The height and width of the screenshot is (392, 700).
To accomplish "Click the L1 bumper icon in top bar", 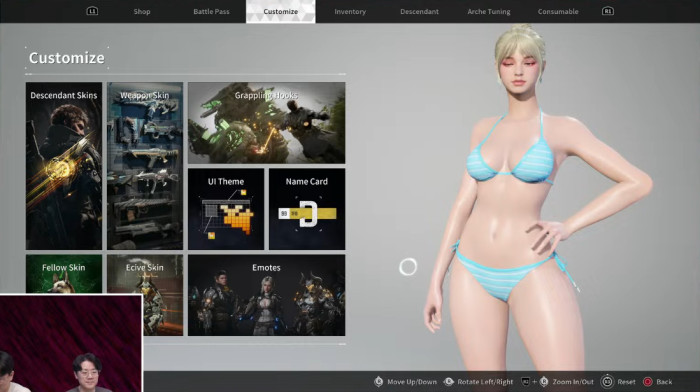I will [x=92, y=11].
